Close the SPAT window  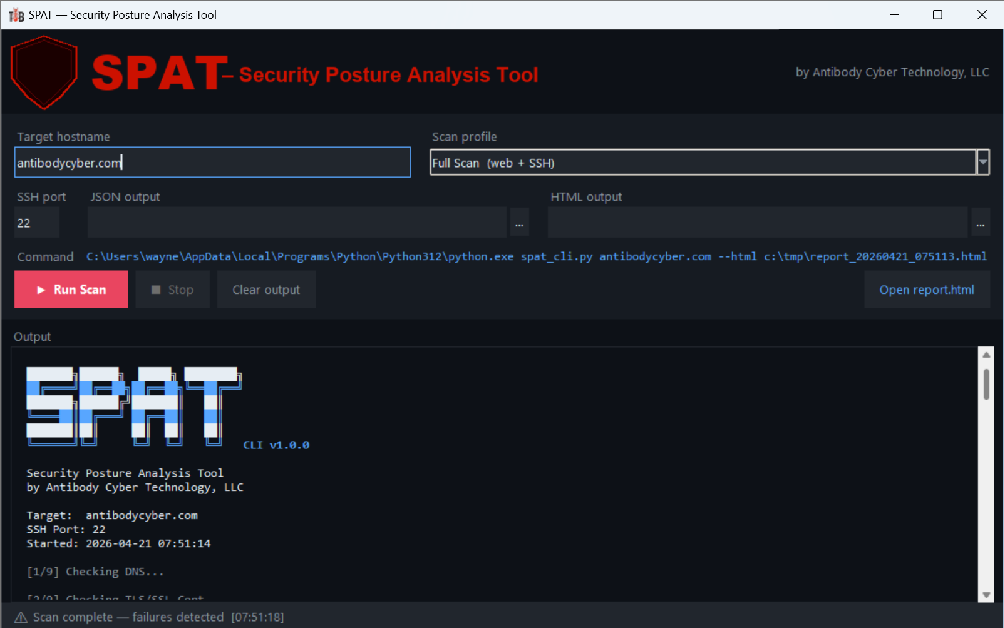click(x=981, y=15)
